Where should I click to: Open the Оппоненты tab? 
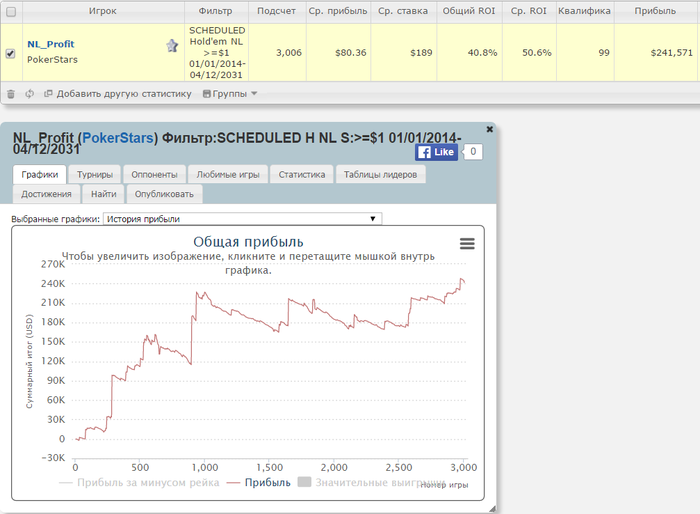(x=154, y=174)
